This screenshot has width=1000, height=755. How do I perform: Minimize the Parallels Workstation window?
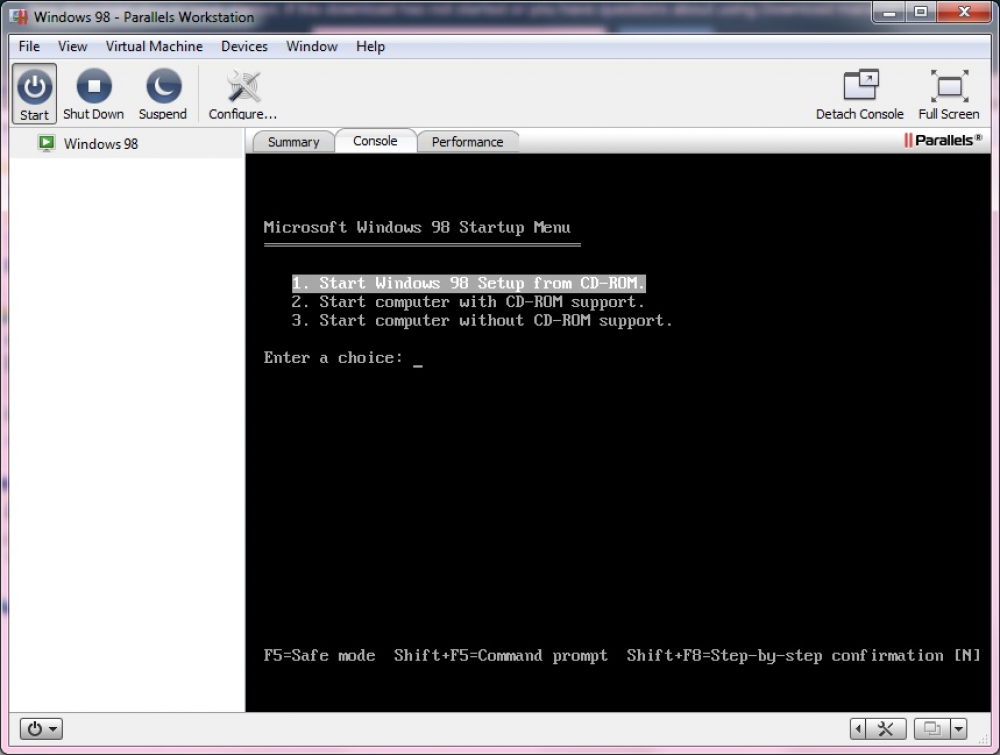(x=888, y=12)
